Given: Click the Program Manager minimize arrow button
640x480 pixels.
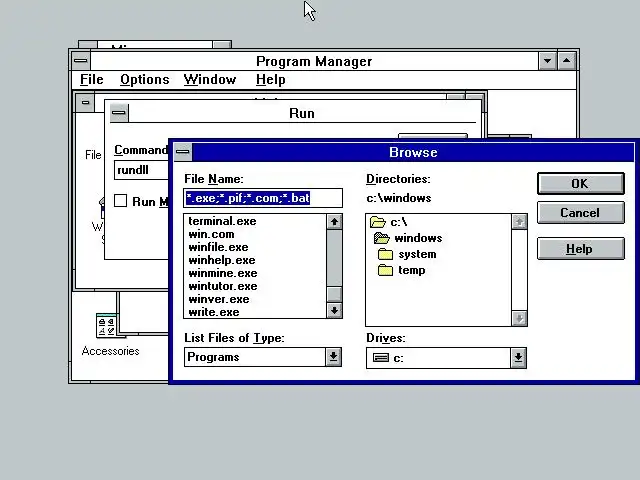Looking at the screenshot, I should click(547, 61).
